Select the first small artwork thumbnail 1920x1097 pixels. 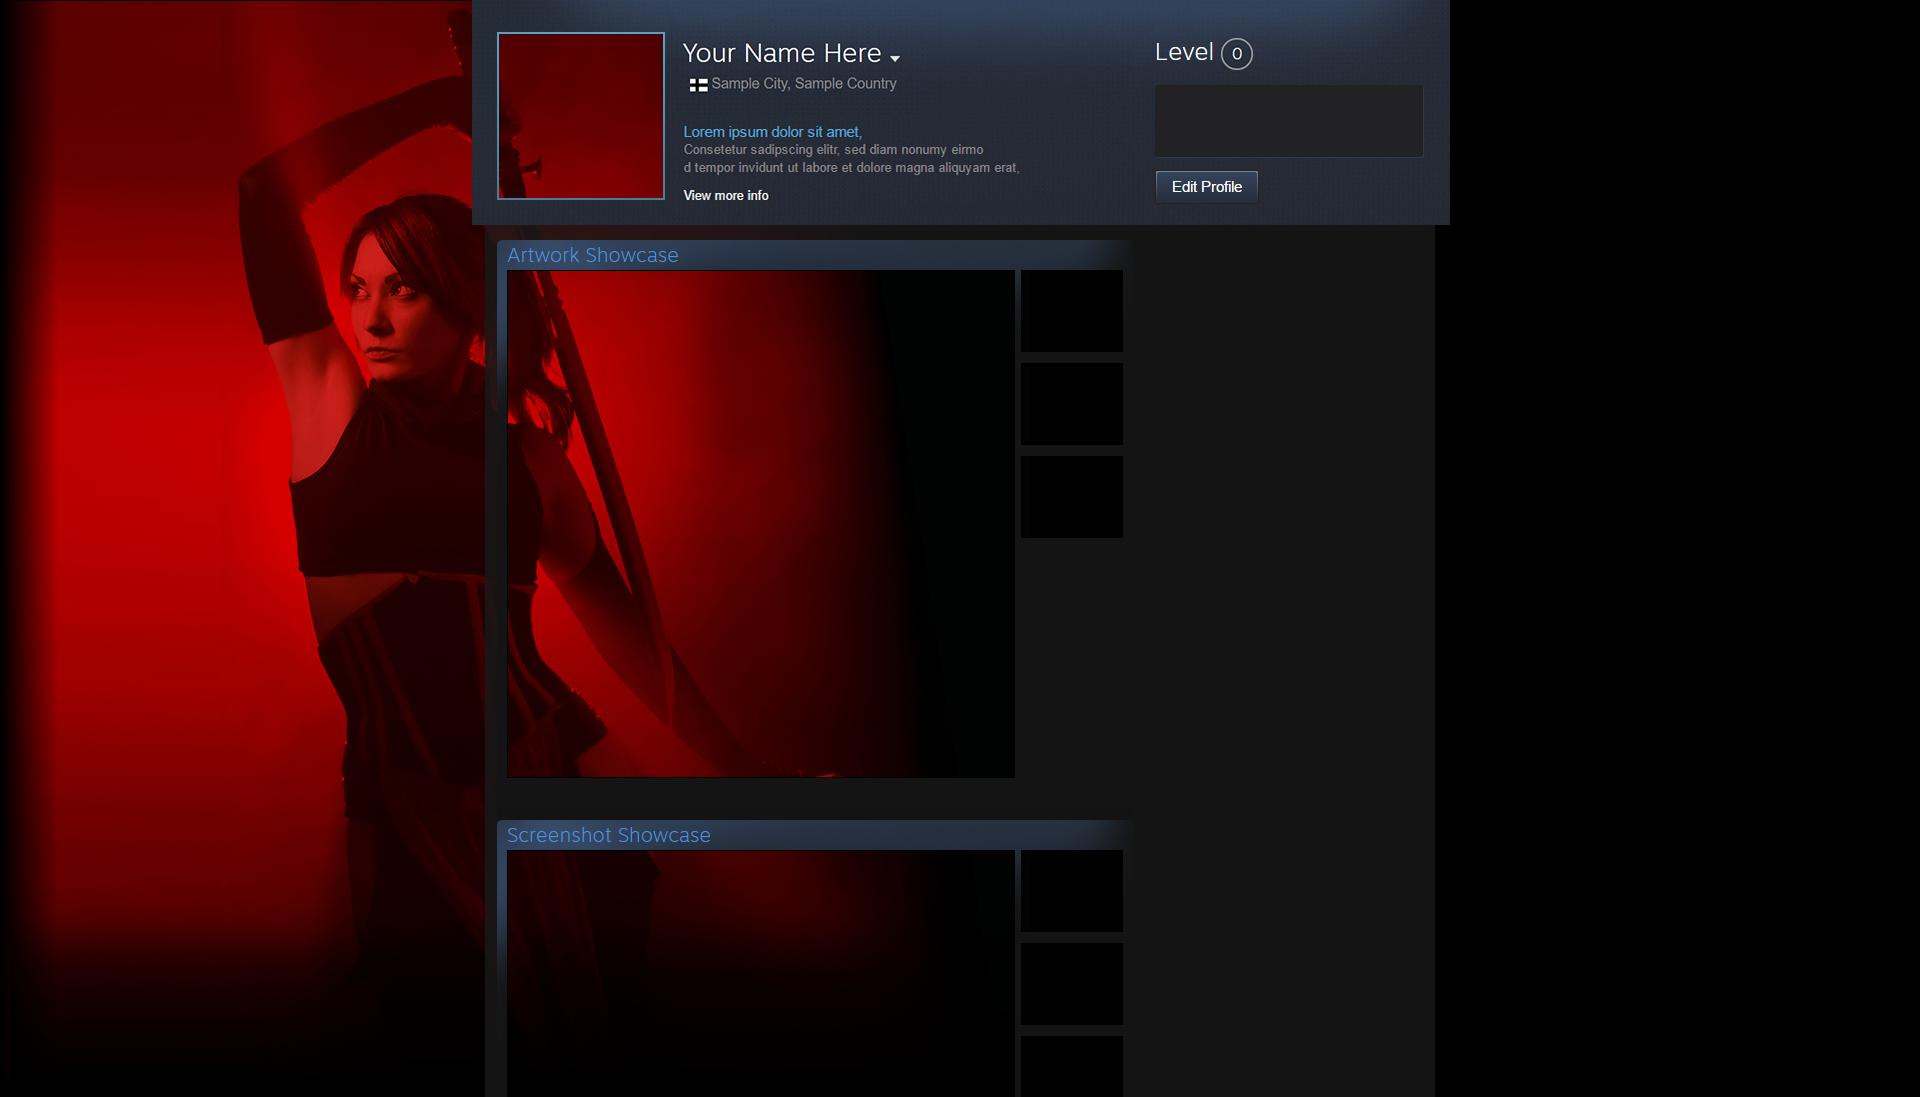pyautogui.click(x=1071, y=311)
